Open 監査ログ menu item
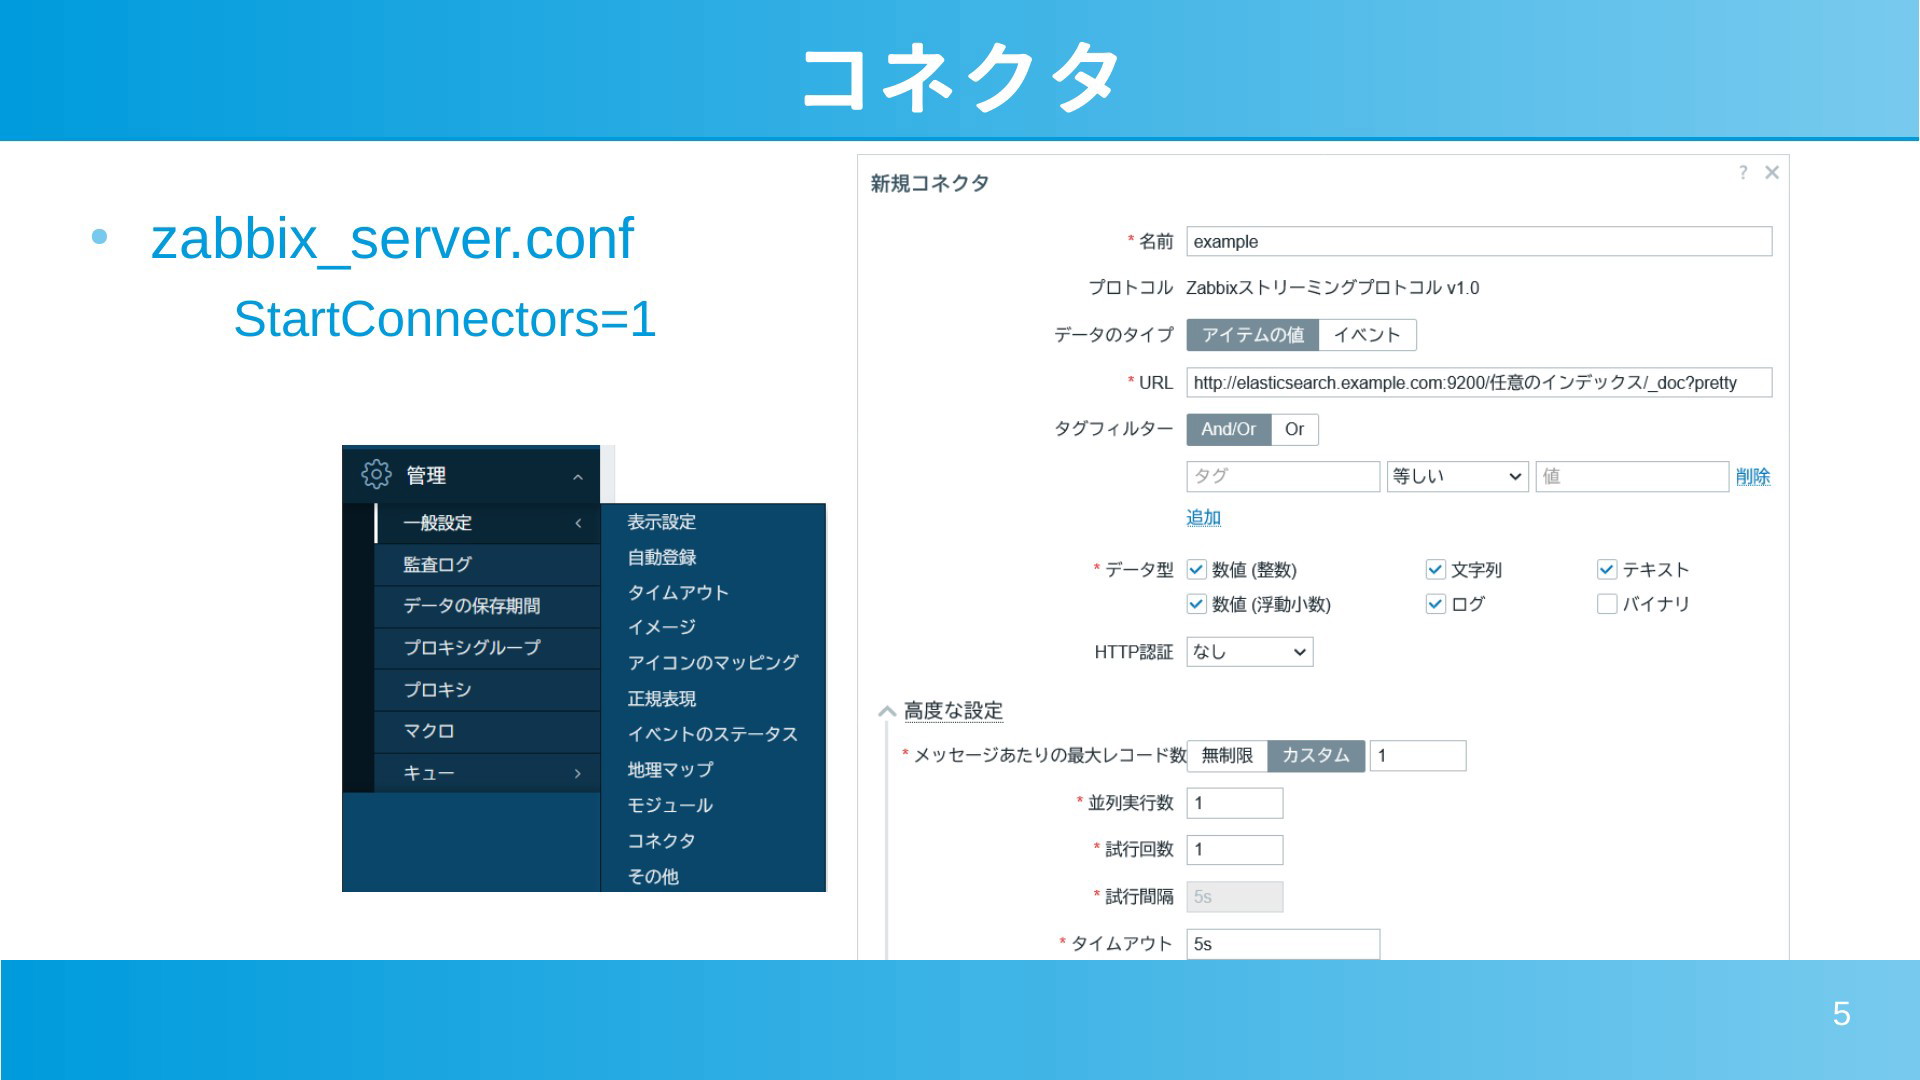Screen dimensions: 1920x1080 pyautogui.click(x=488, y=565)
